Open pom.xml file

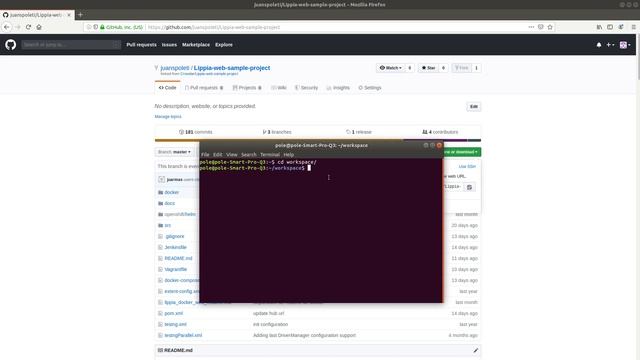click(x=173, y=313)
